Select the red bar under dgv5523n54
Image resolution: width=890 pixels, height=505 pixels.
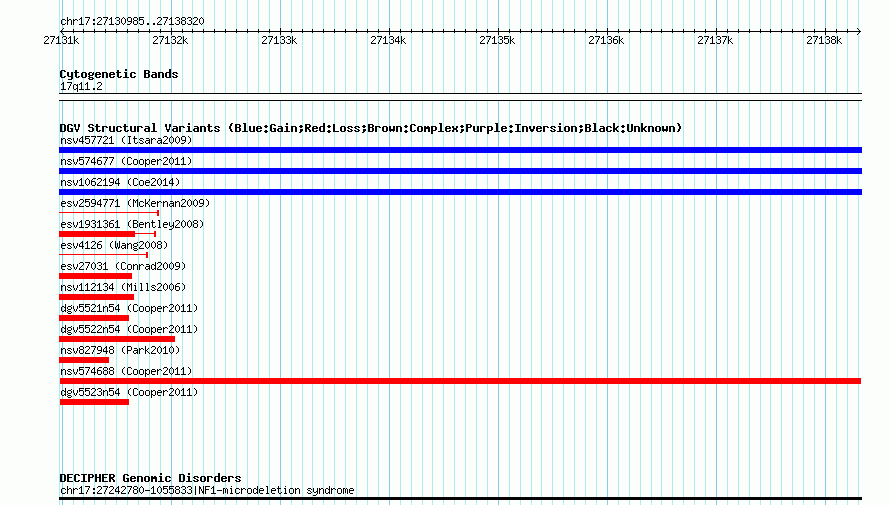point(94,402)
